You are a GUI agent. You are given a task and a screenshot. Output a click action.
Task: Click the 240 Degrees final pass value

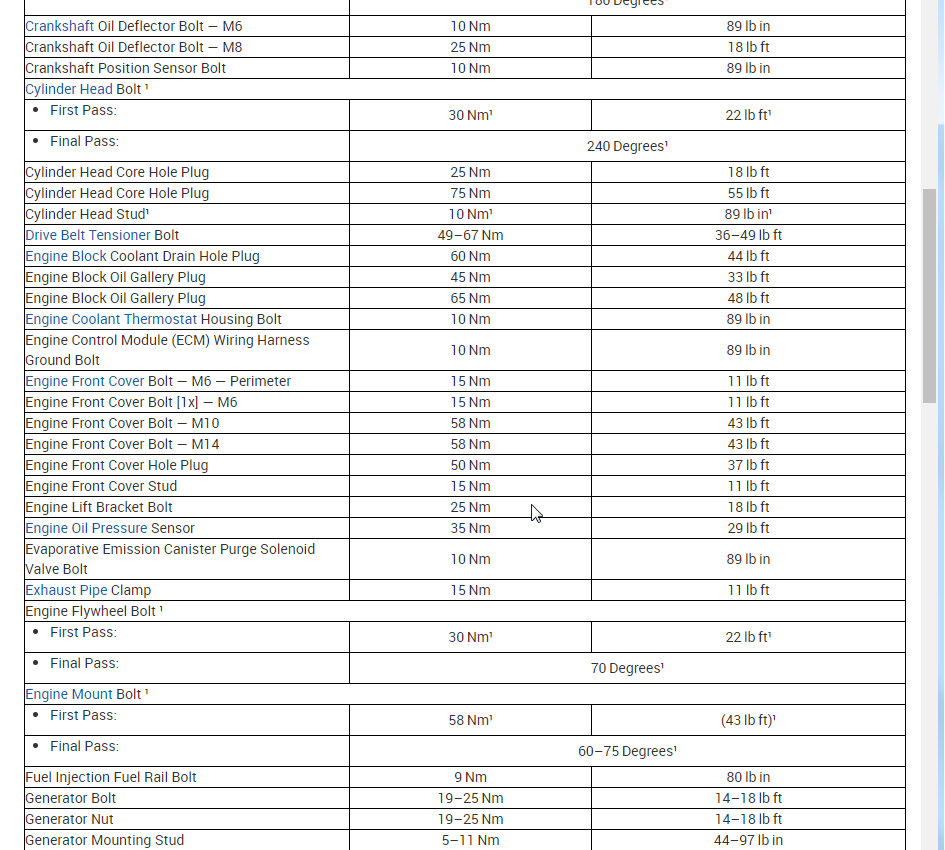[x=627, y=146]
